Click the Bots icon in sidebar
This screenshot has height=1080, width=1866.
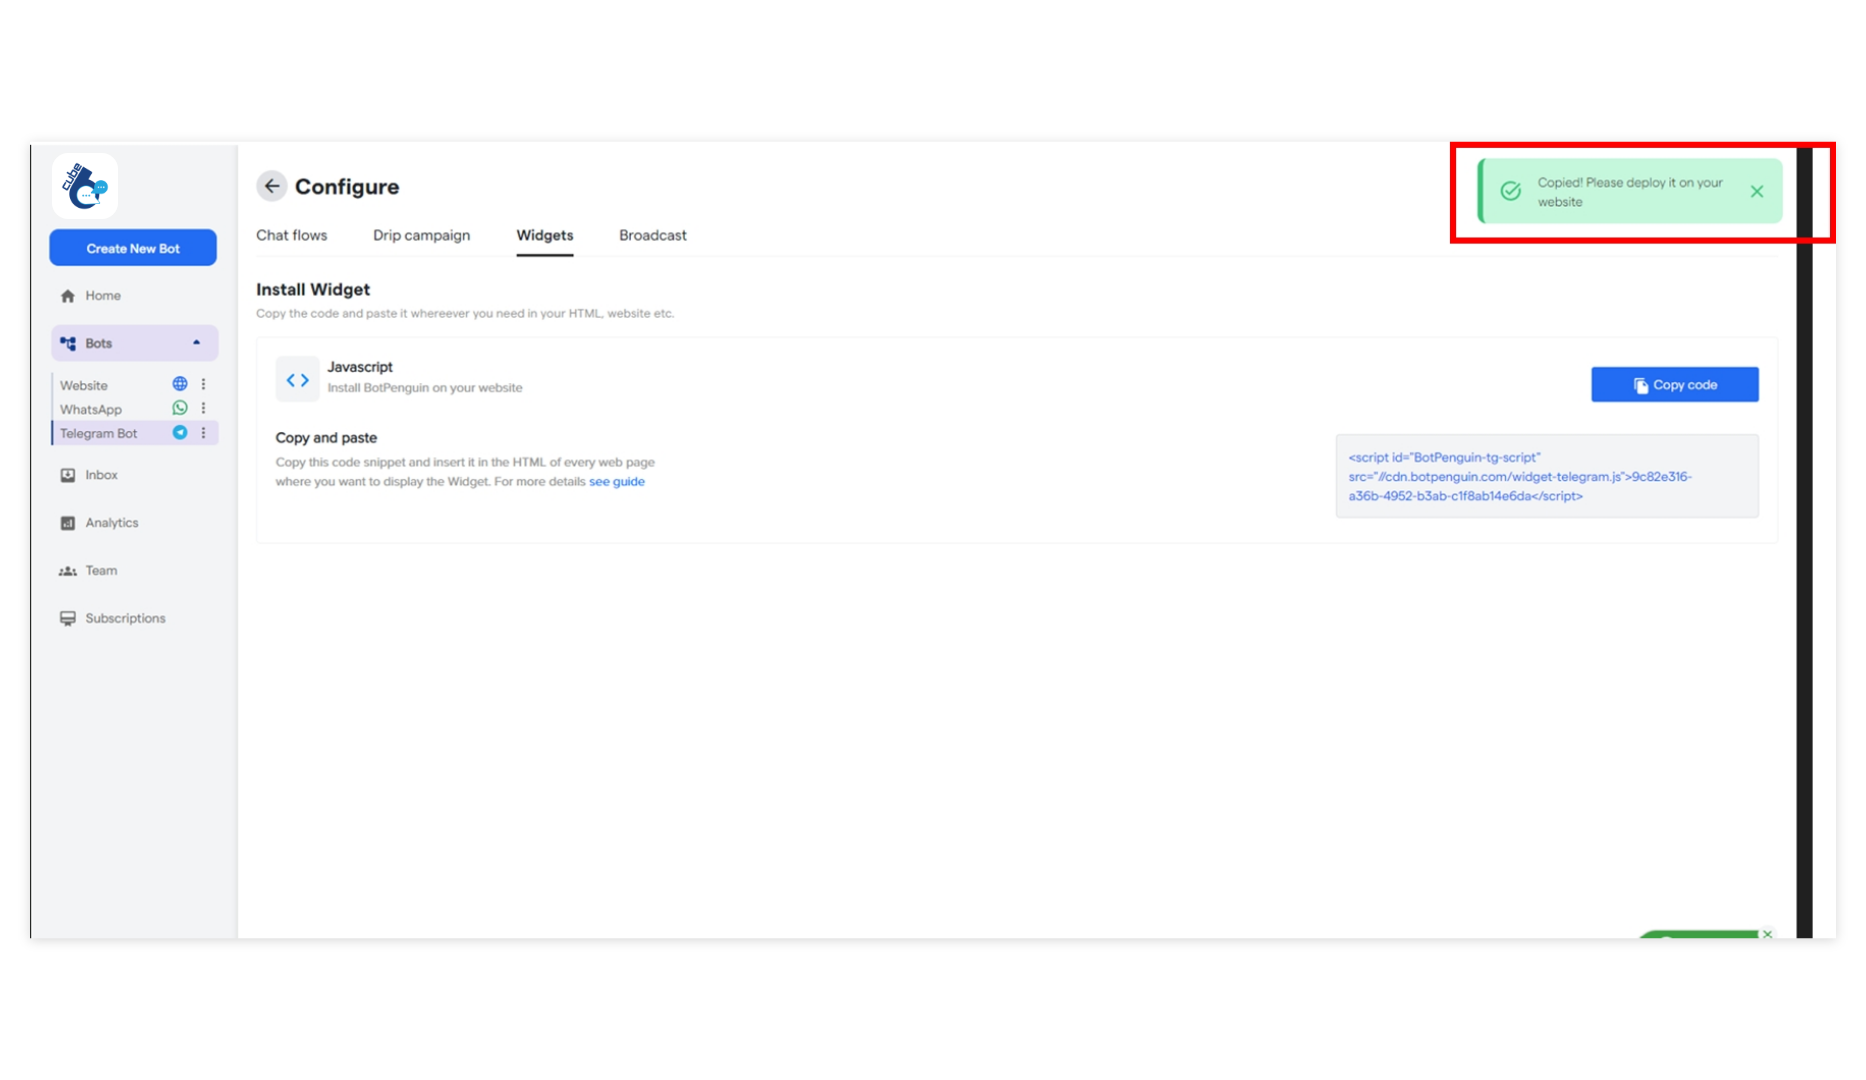(68, 343)
